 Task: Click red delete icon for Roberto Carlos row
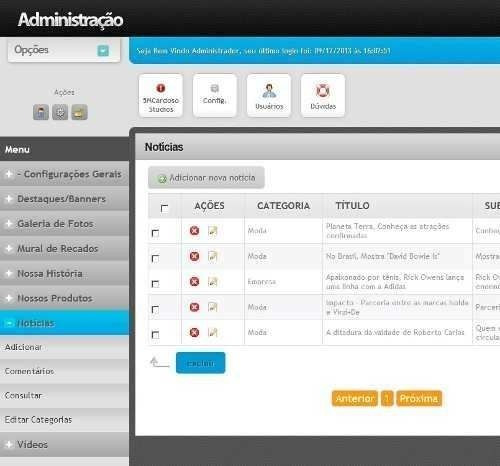[194, 332]
